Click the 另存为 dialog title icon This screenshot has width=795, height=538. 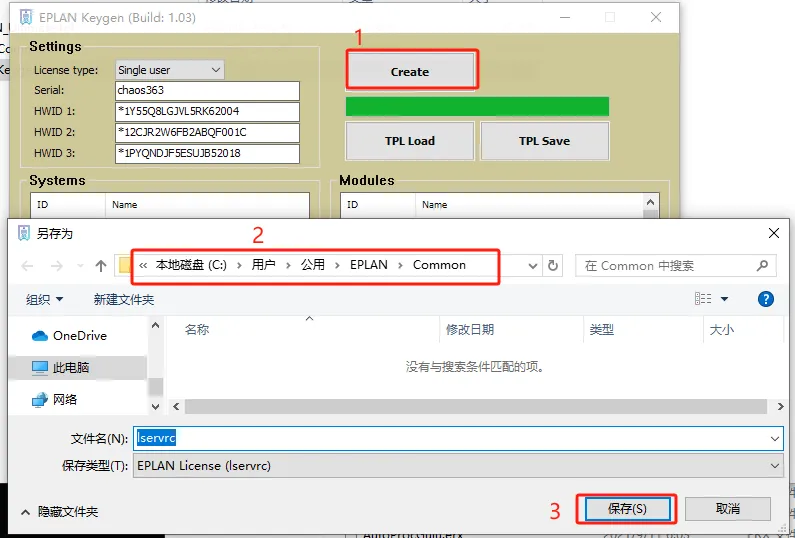click(24, 233)
